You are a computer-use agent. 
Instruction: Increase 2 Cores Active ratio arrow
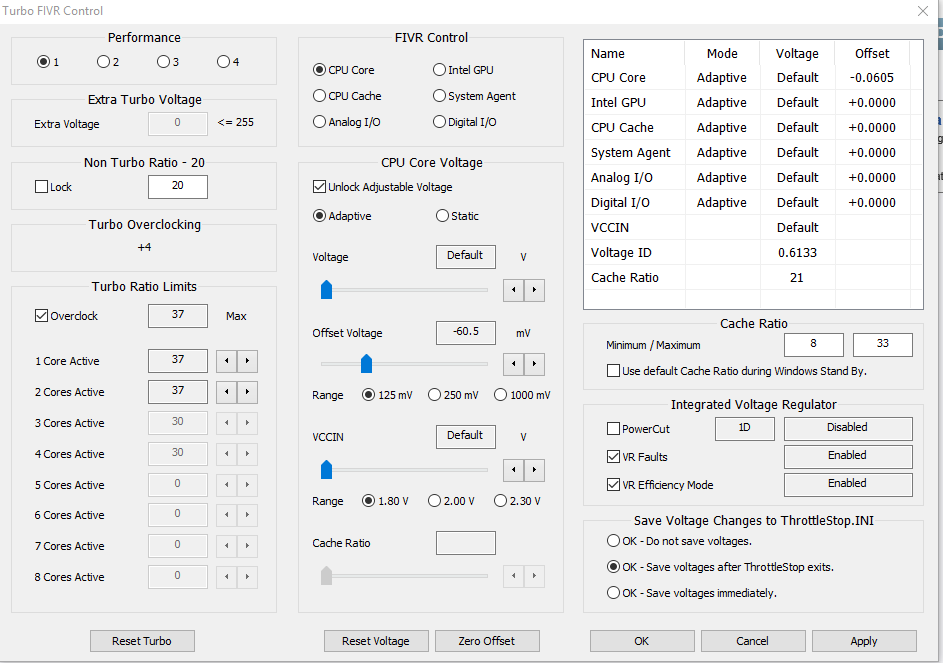[x=247, y=392]
